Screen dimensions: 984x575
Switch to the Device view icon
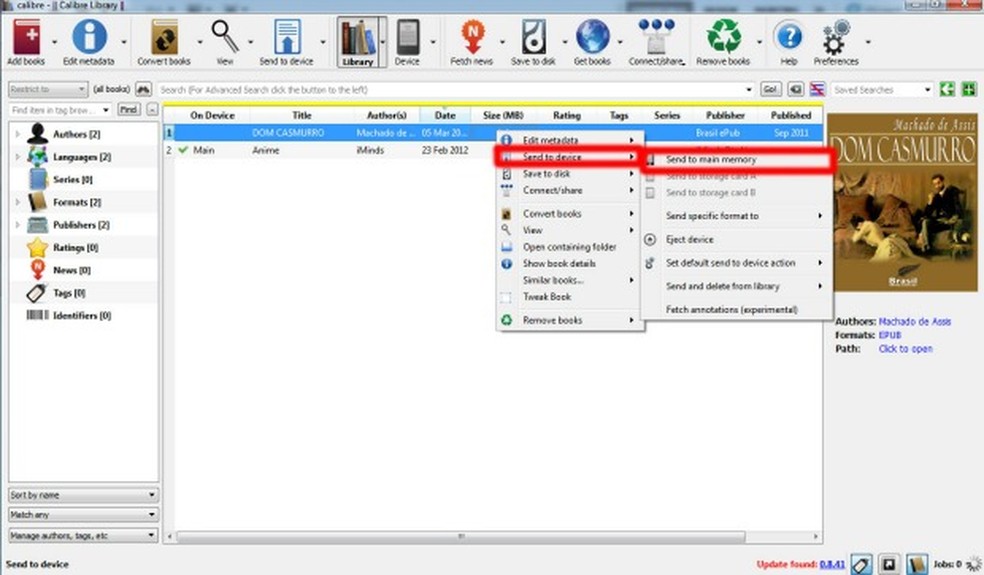407,38
